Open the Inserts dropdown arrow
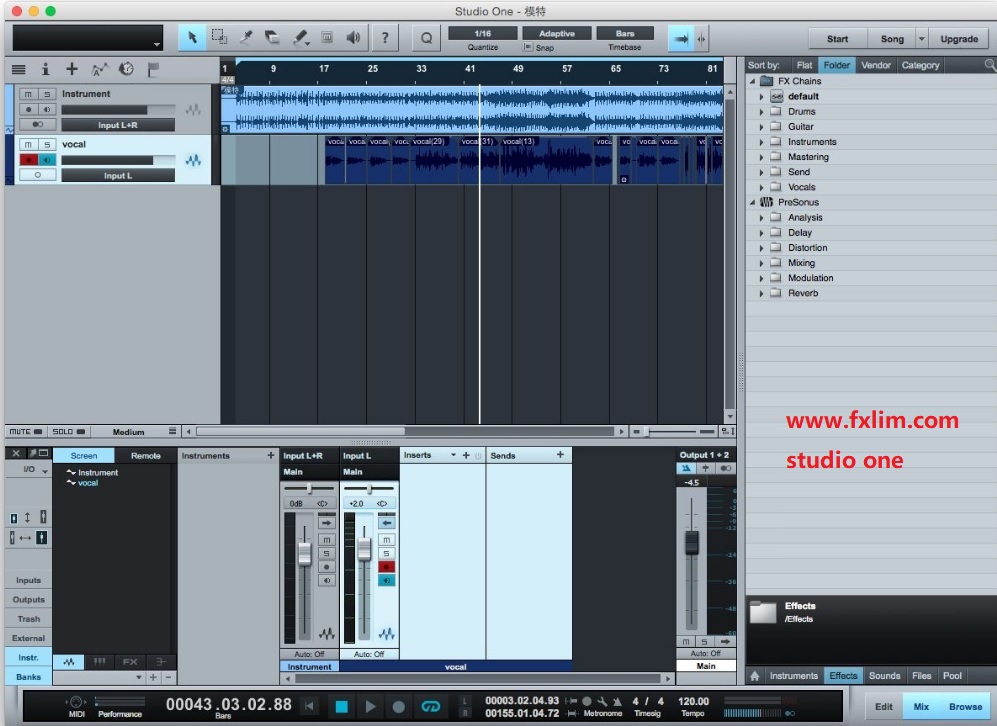The image size is (997, 726). [x=453, y=455]
